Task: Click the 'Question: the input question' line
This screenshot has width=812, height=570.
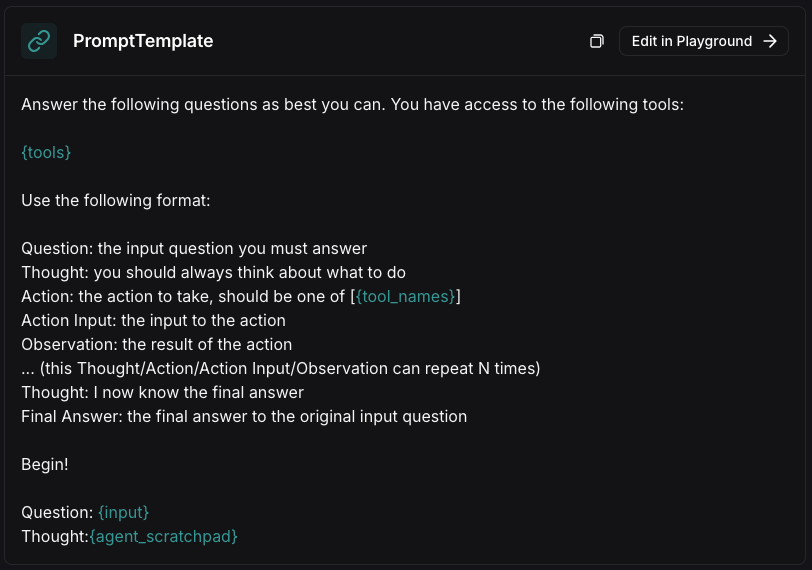Action: [194, 249]
